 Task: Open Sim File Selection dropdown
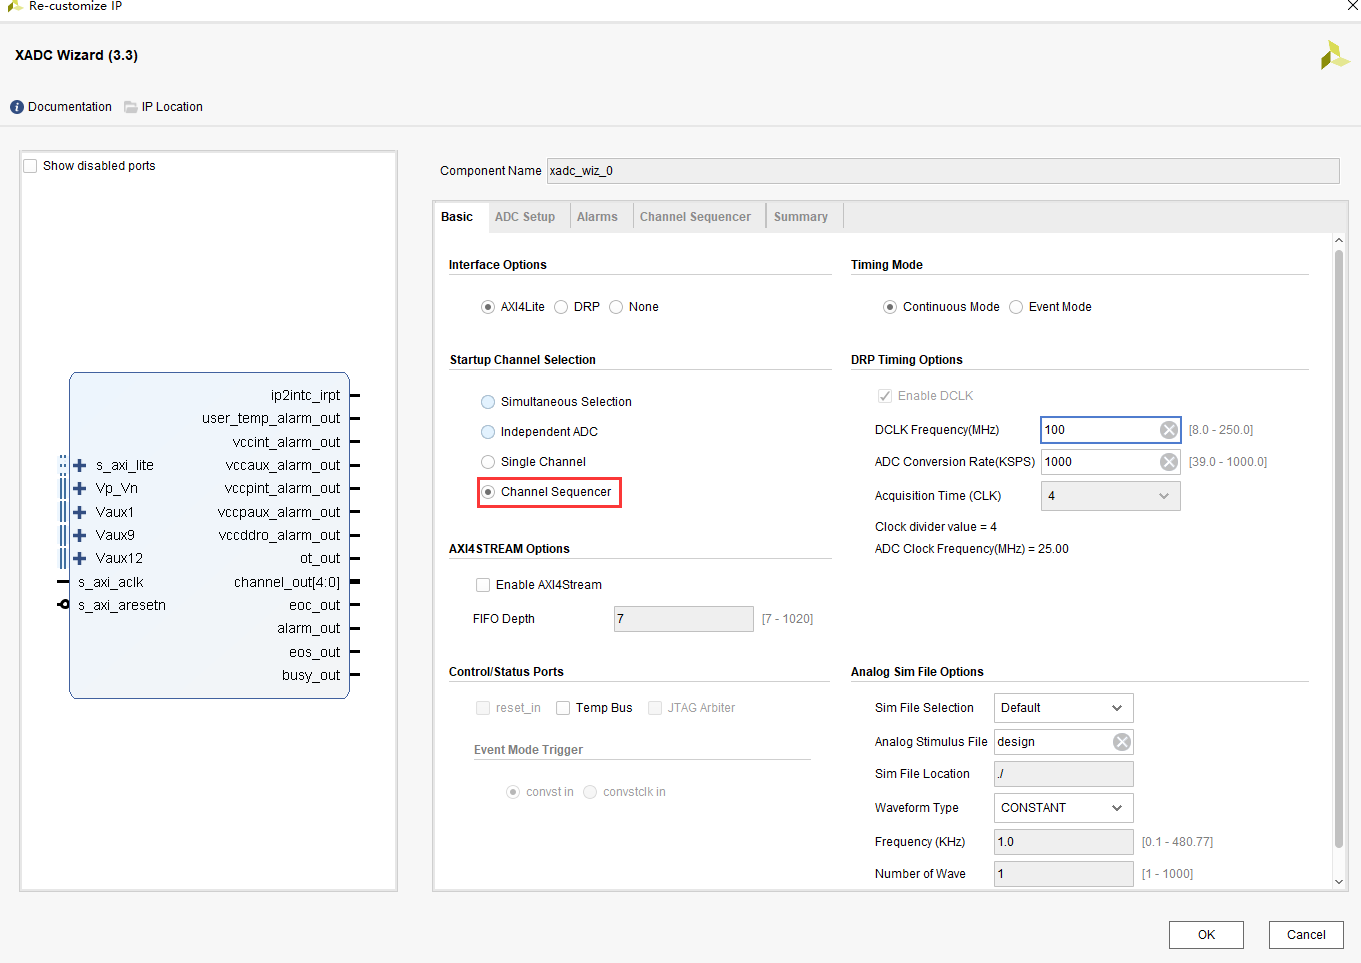tap(1063, 708)
